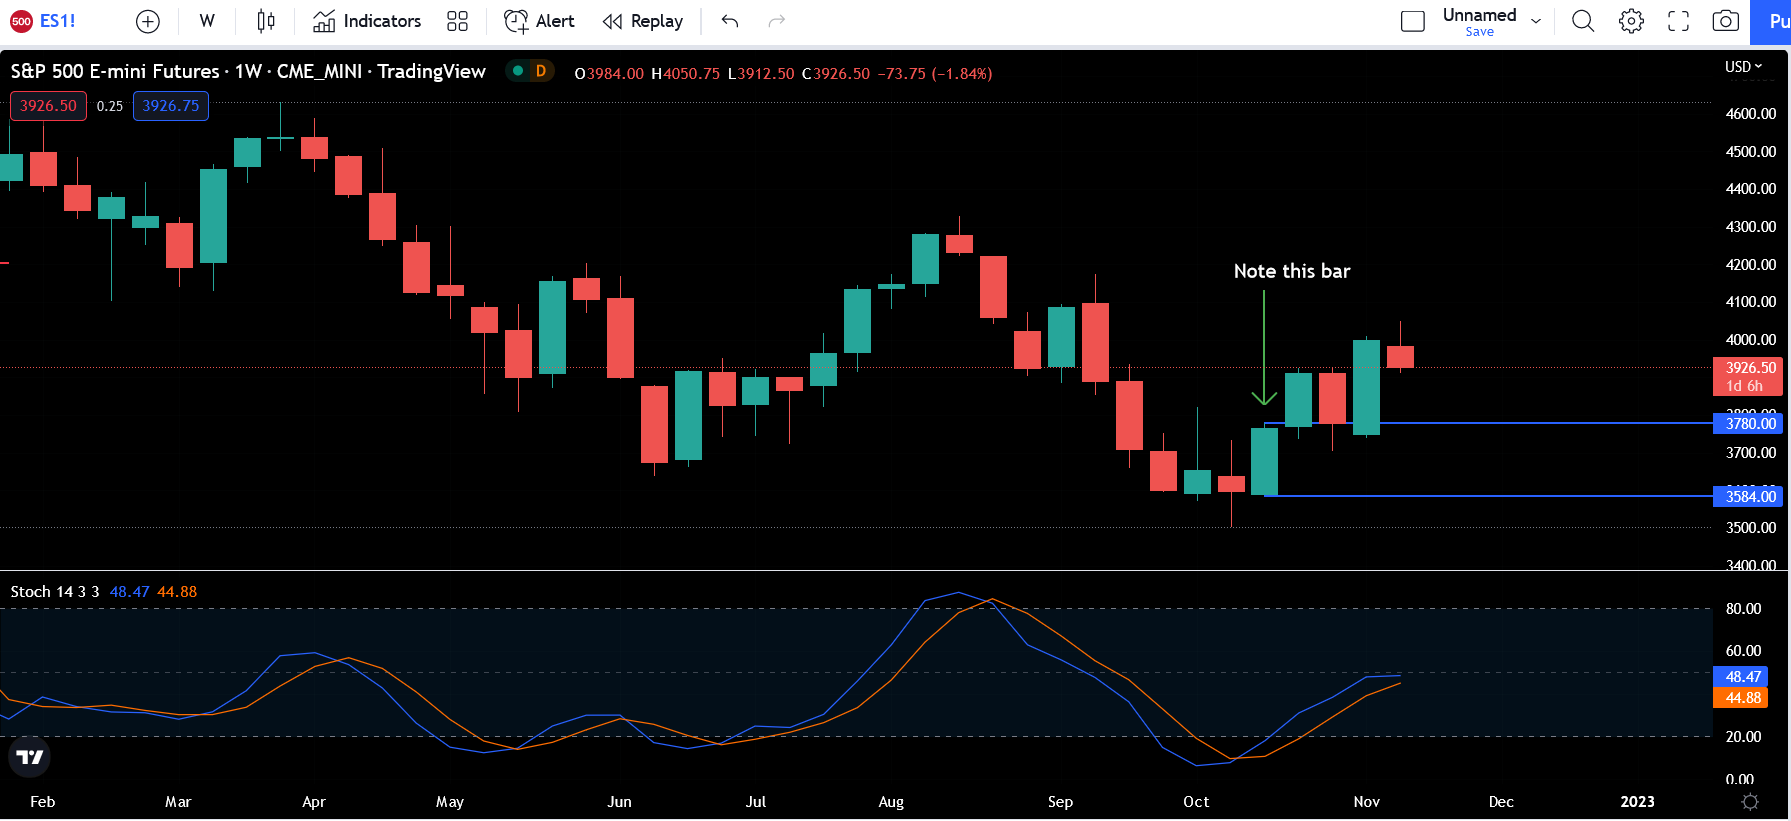Take a chart snapshot with camera
The height and width of the screenshot is (821, 1791).
[1725, 21]
